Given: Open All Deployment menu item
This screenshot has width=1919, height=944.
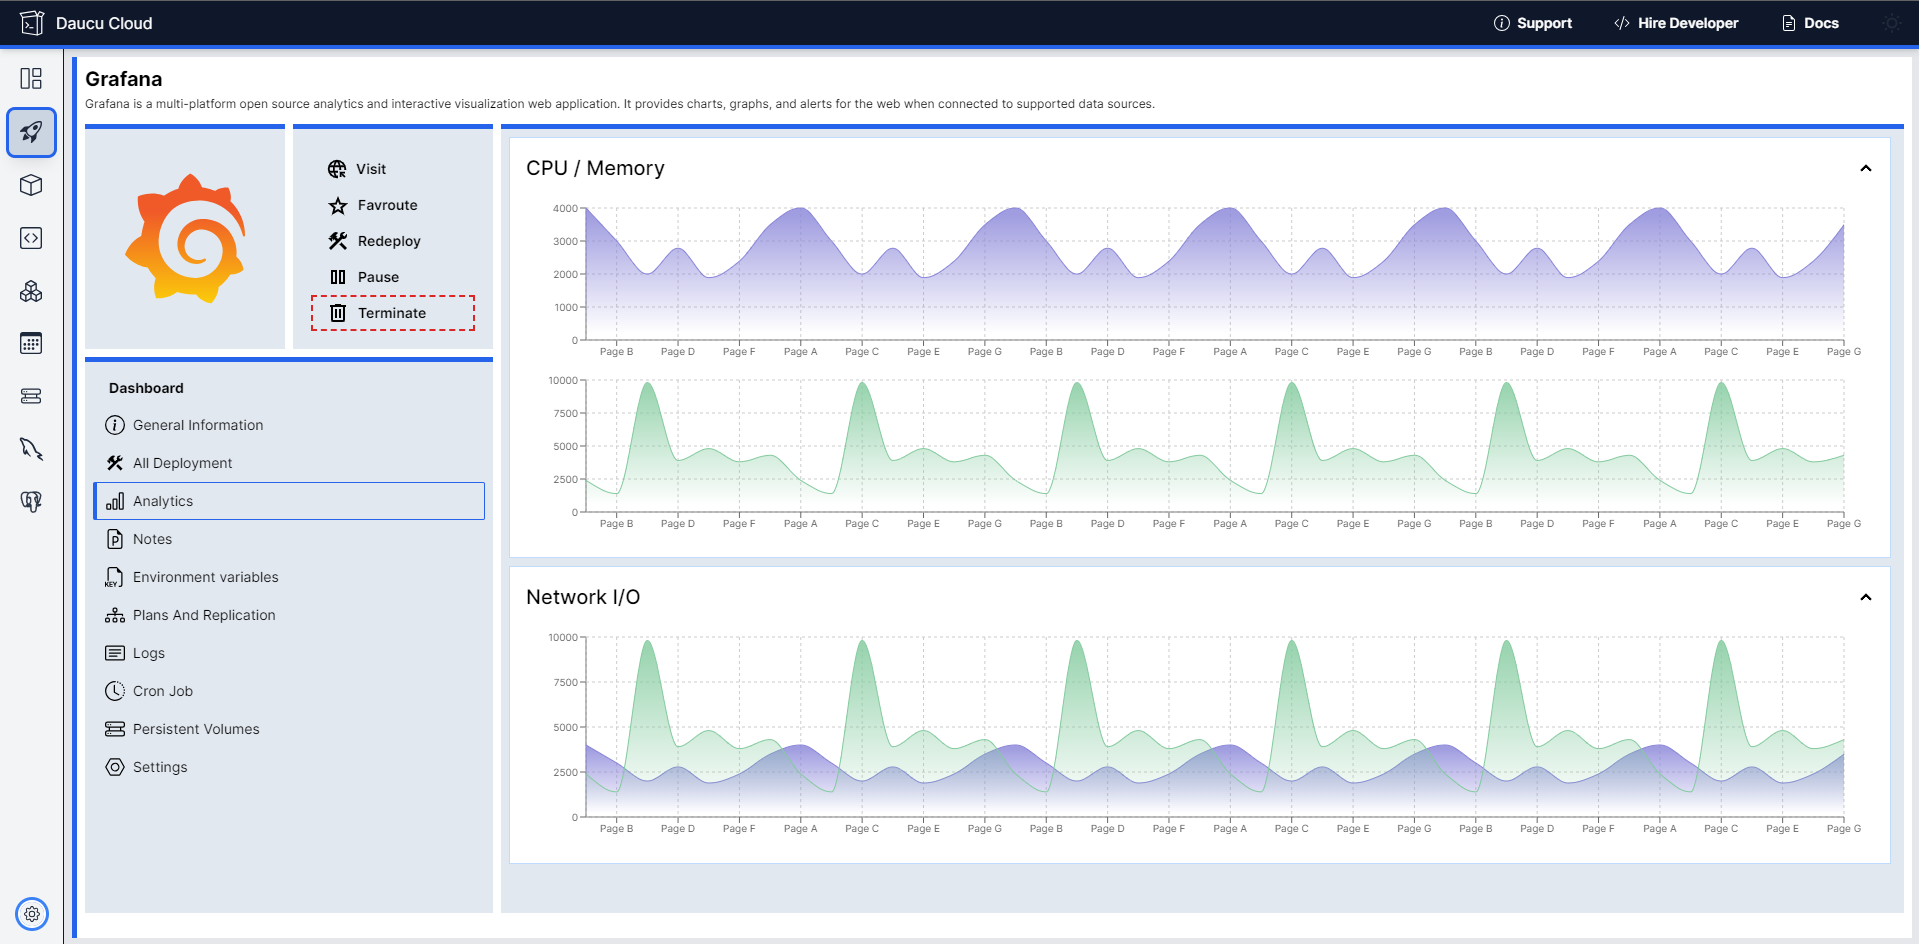Looking at the screenshot, I should (289, 463).
